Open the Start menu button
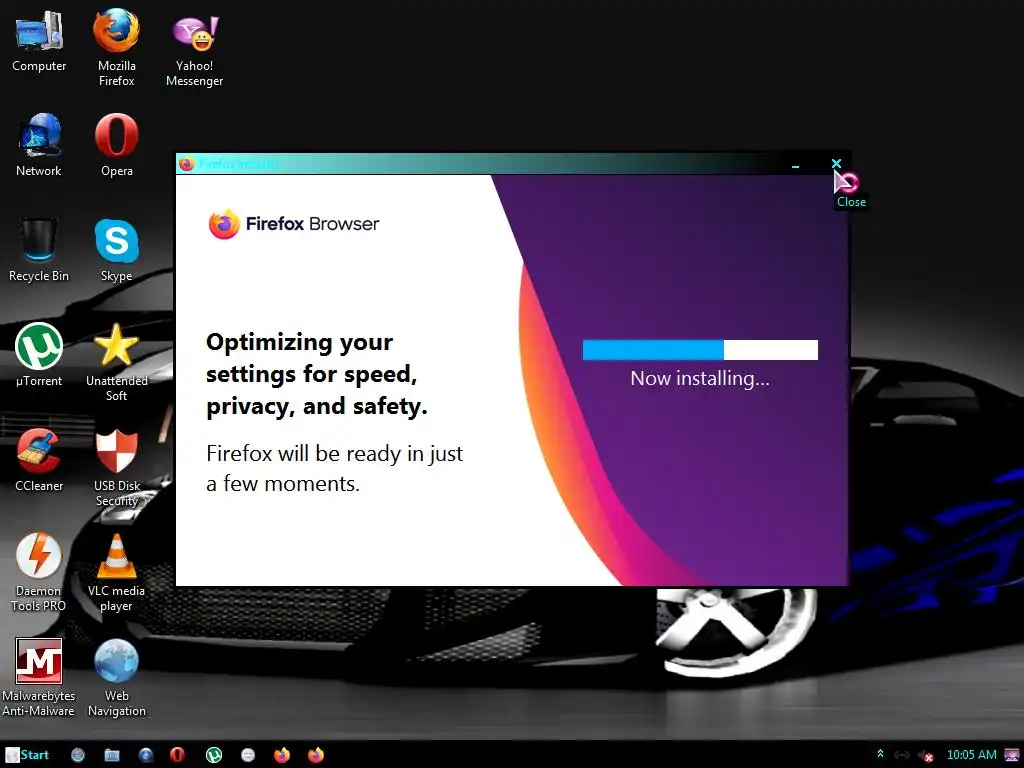This screenshot has width=1024, height=768. click(x=27, y=755)
